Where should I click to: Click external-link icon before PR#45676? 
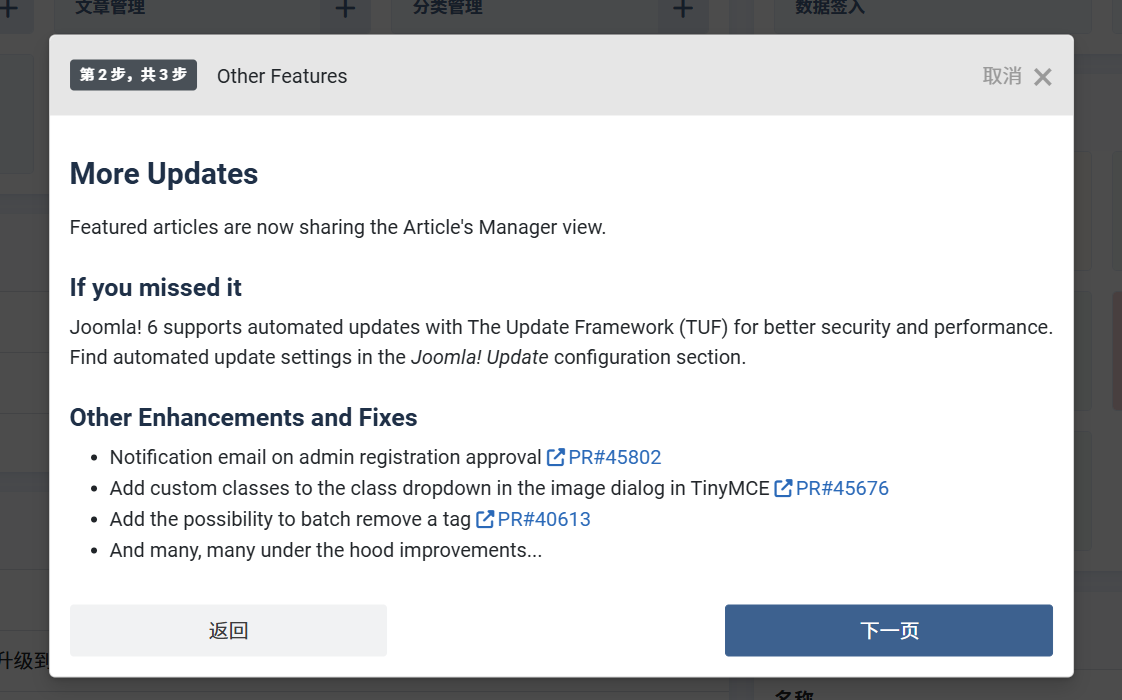(784, 489)
